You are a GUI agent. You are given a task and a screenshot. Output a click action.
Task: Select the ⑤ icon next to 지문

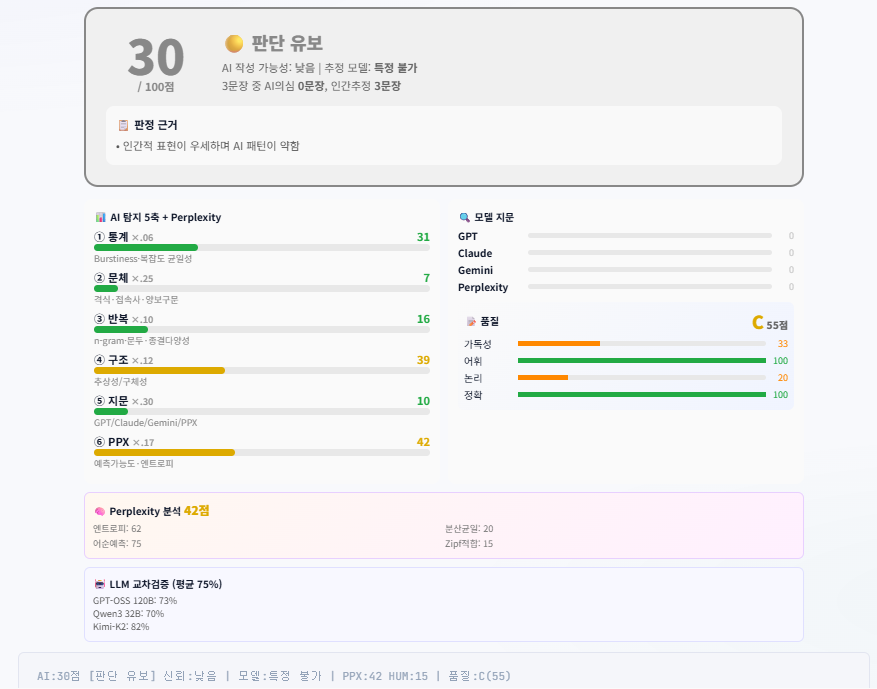click(101, 397)
